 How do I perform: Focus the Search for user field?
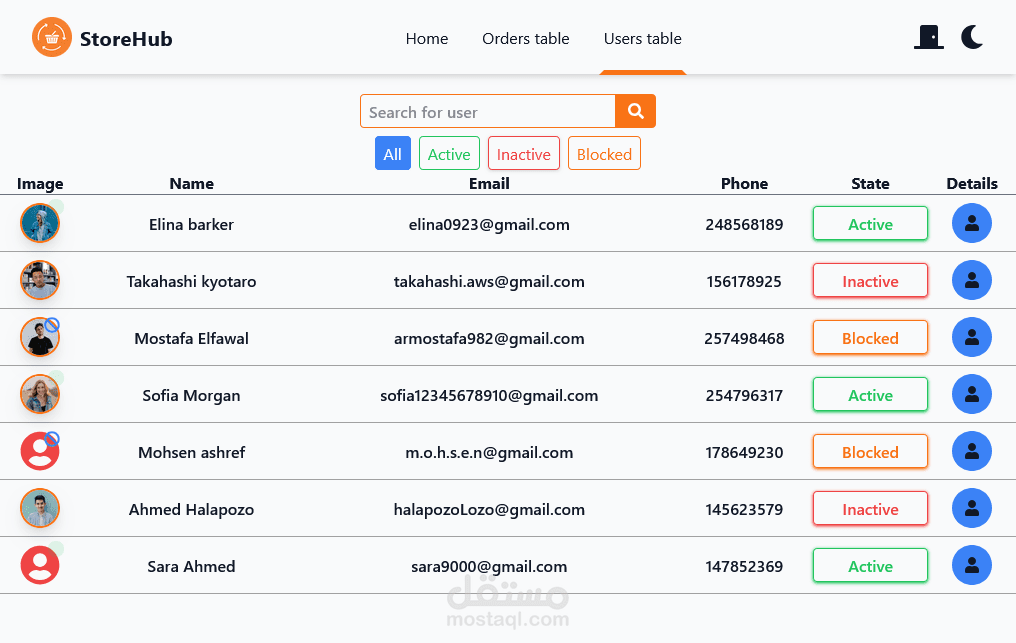pos(487,112)
